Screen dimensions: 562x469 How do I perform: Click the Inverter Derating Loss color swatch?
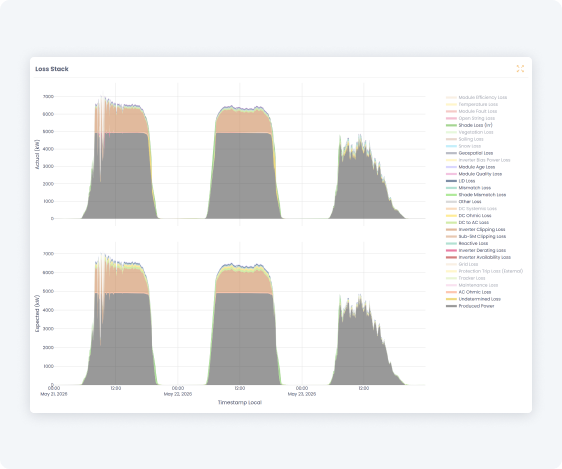[x=451, y=250]
